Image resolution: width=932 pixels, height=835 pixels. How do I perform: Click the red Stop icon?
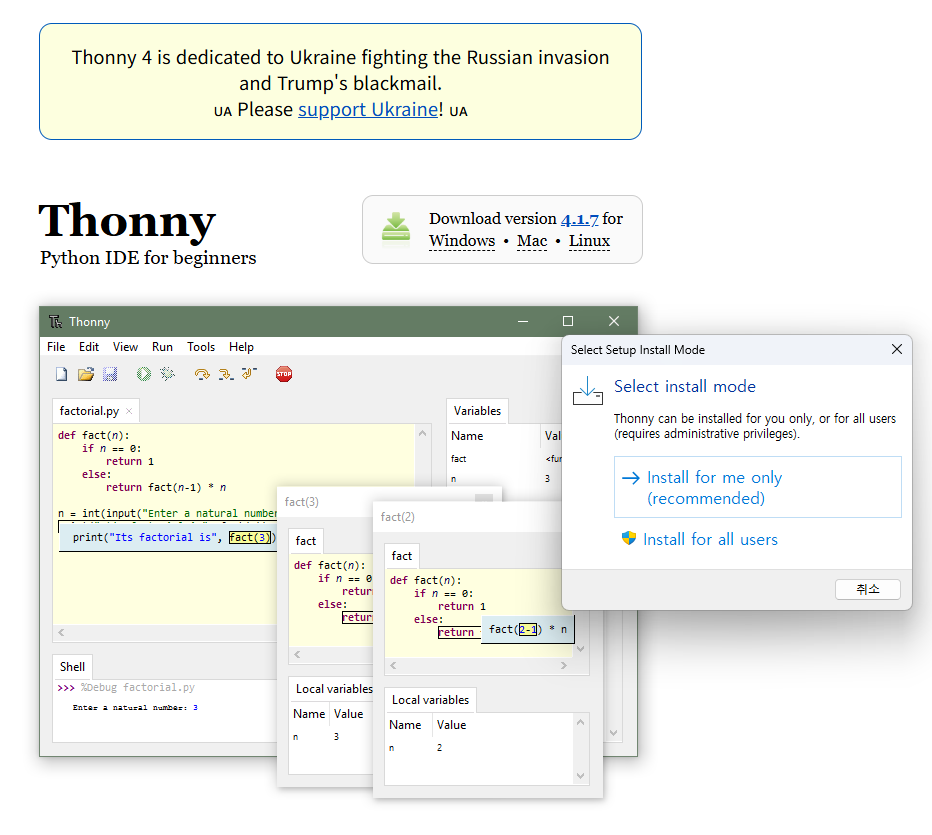point(284,374)
